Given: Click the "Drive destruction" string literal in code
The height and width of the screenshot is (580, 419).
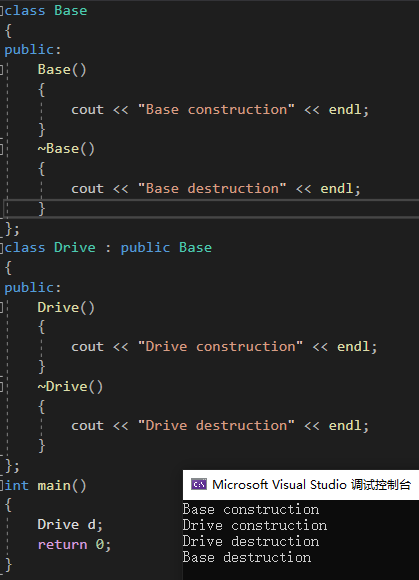Looking at the screenshot, I should point(216,426).
